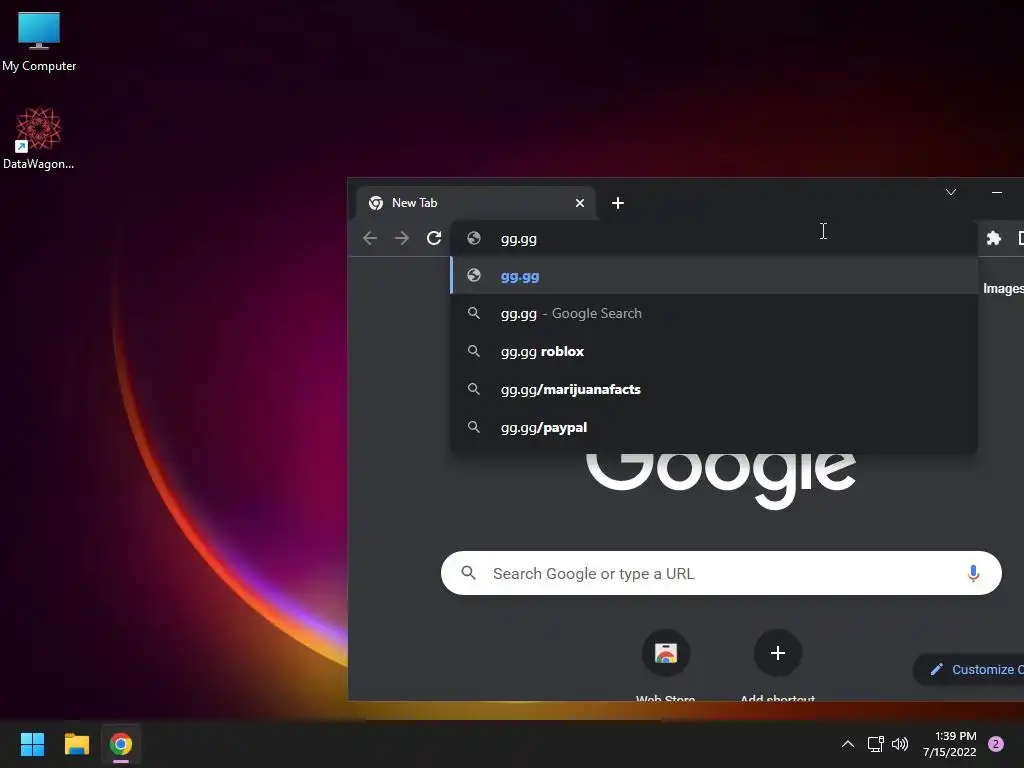Click the Chrome taskbar icon
Image resolution: width=1024 pixels, height=768 pixels.
click(121, 744)
